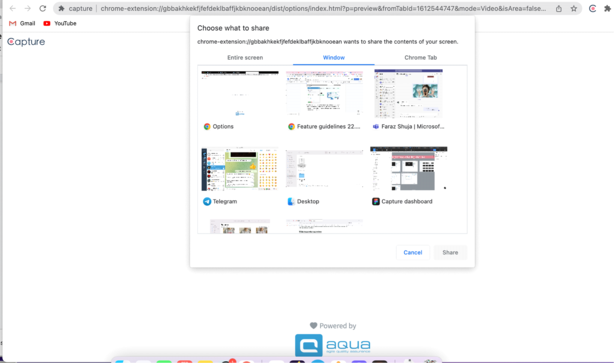Select the Capture dashboard window thumbnail
Viewport: 614px width, 363px height.
409,176
